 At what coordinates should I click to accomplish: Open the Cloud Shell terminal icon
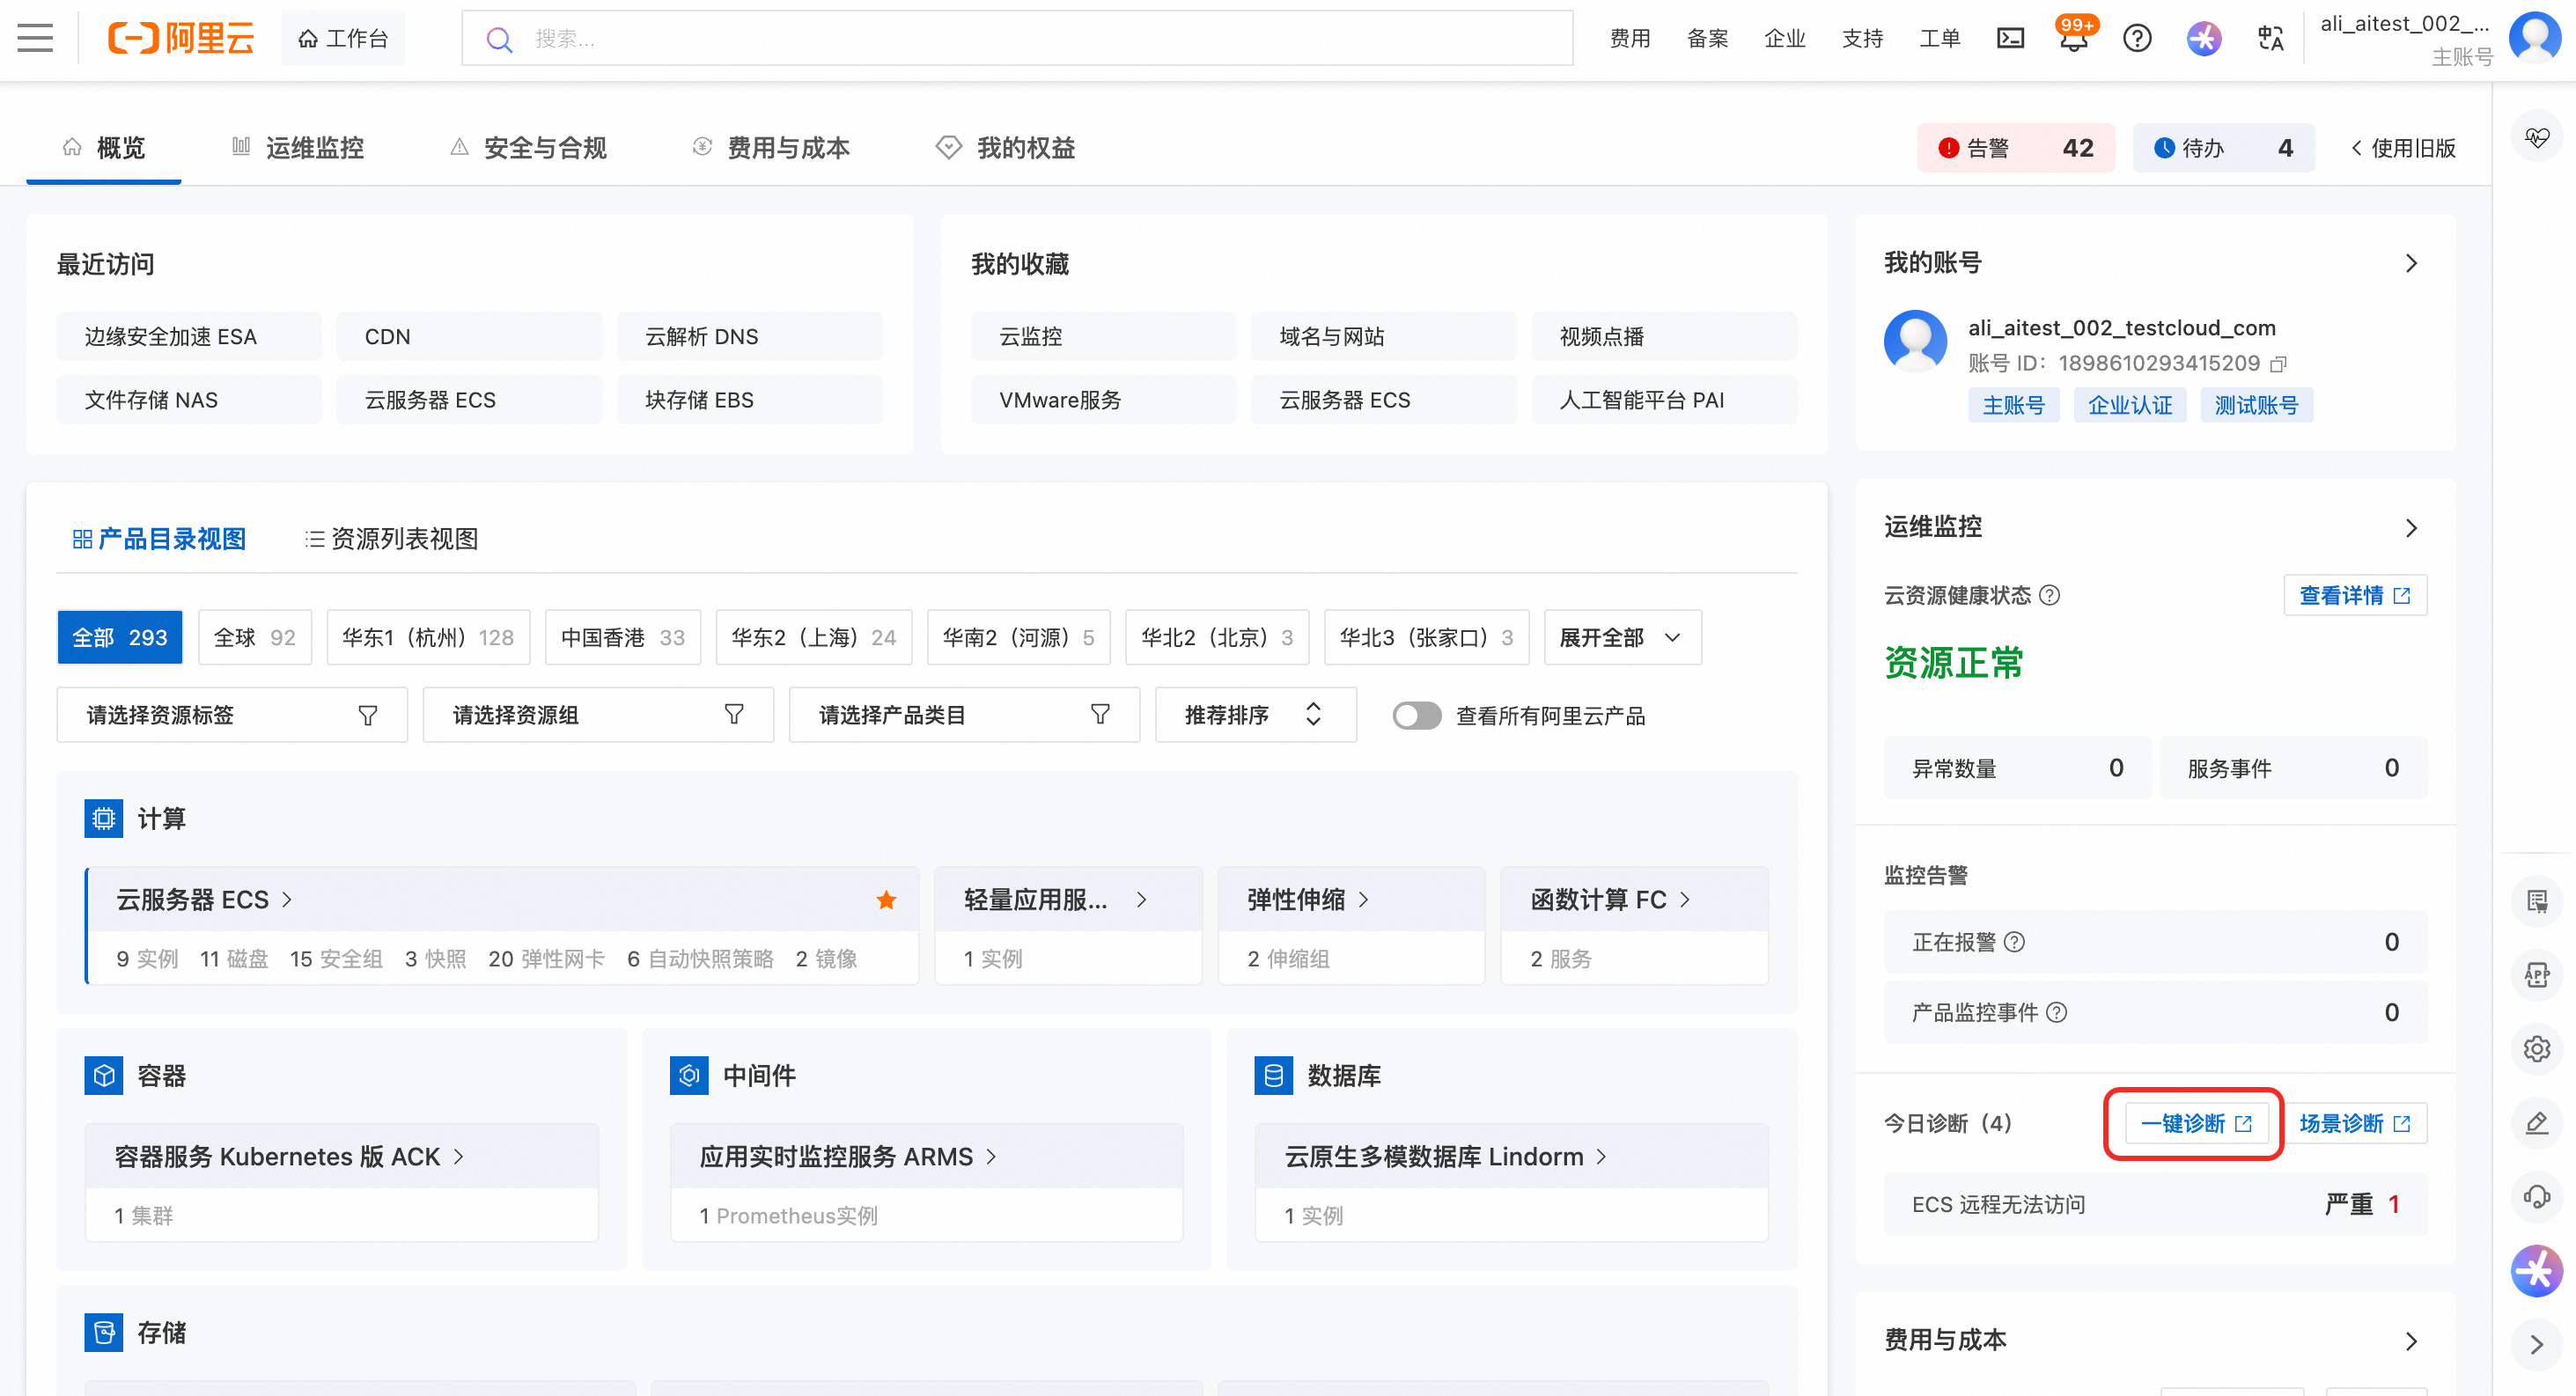pyautogui.click(x=2010, y=38)
